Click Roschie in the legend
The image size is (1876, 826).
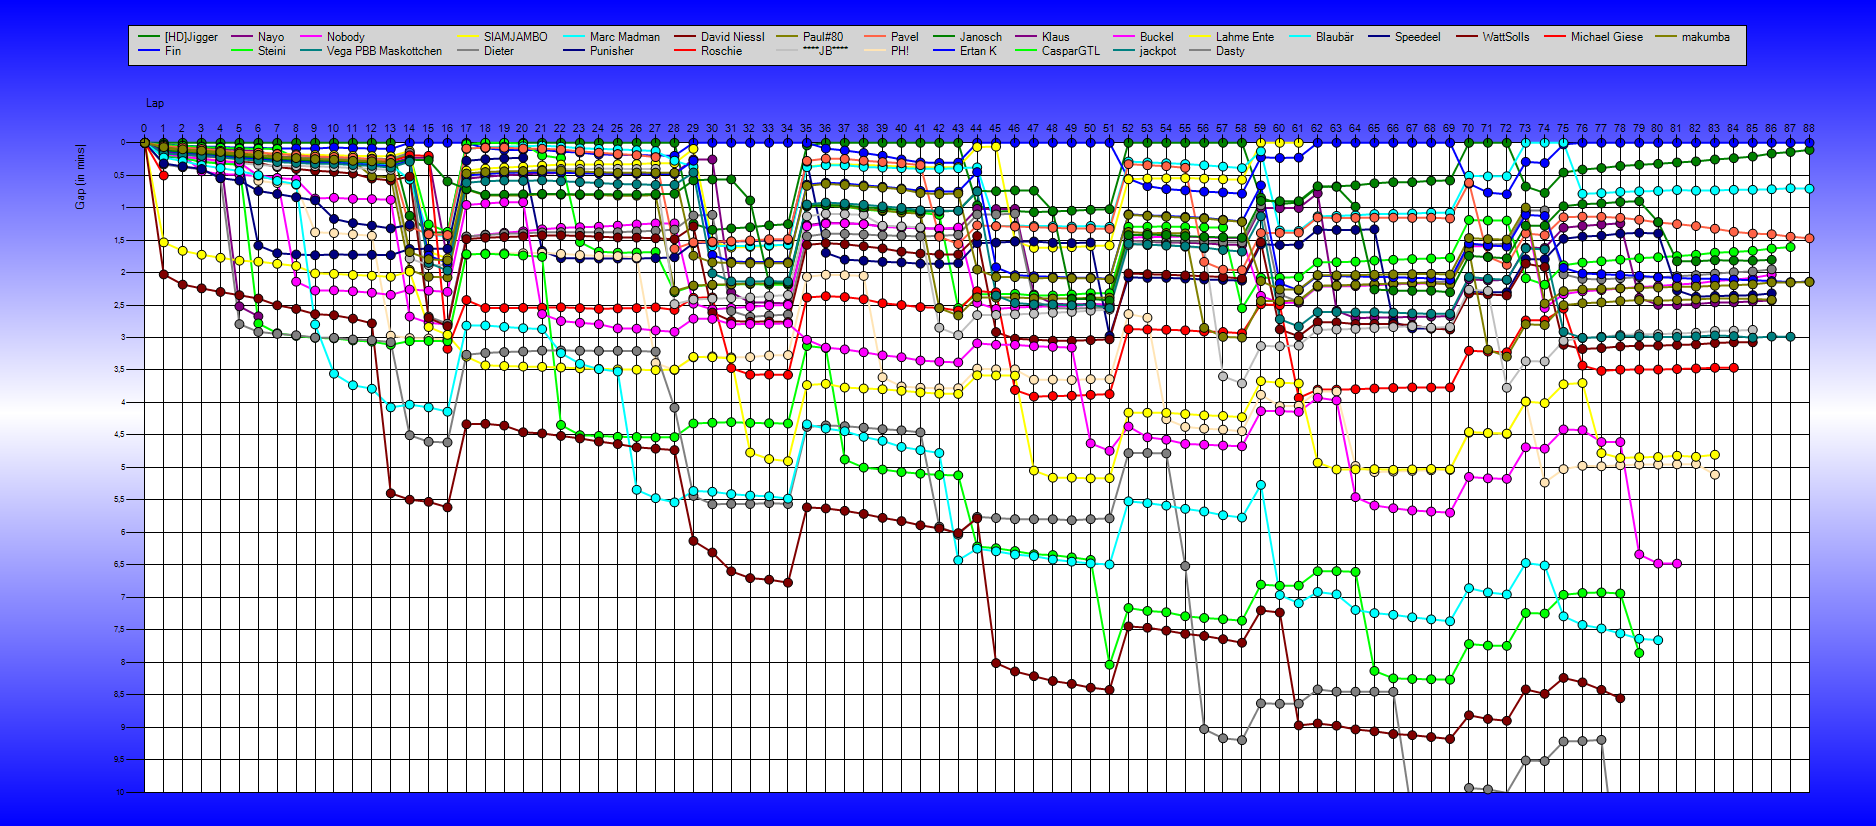point(709,51)
